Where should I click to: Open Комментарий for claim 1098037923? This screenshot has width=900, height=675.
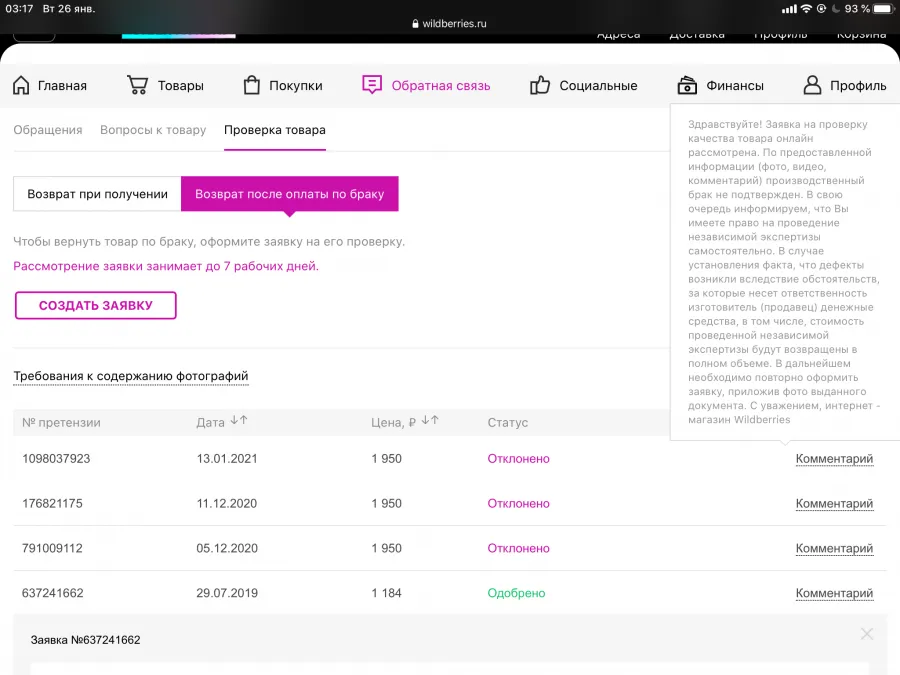834,459
